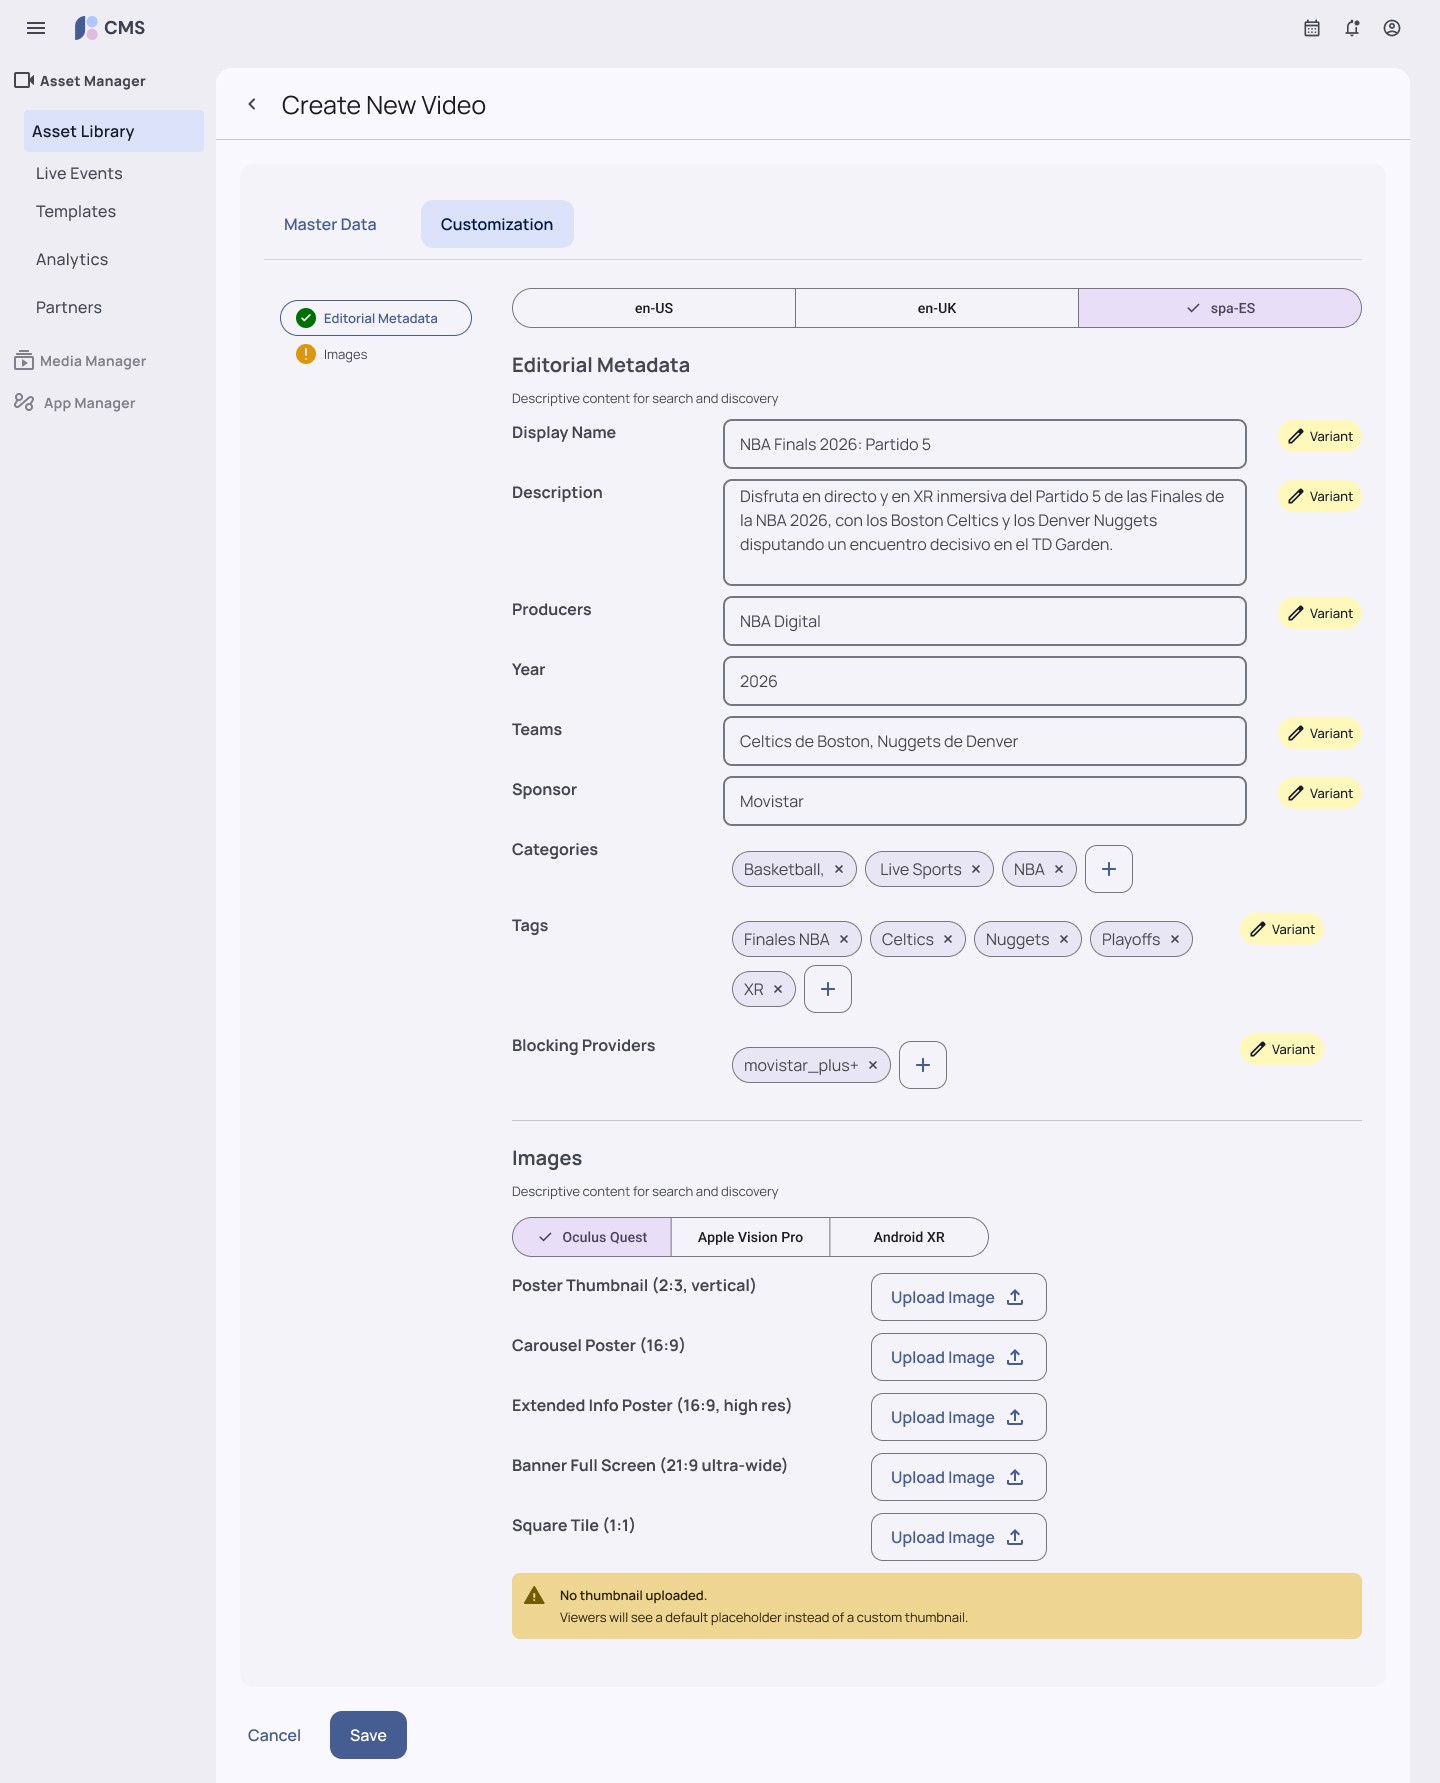Upload image for Extended Info Poster
The height and width of the screenshot is (1783, 1440).
pos(959,1417)
